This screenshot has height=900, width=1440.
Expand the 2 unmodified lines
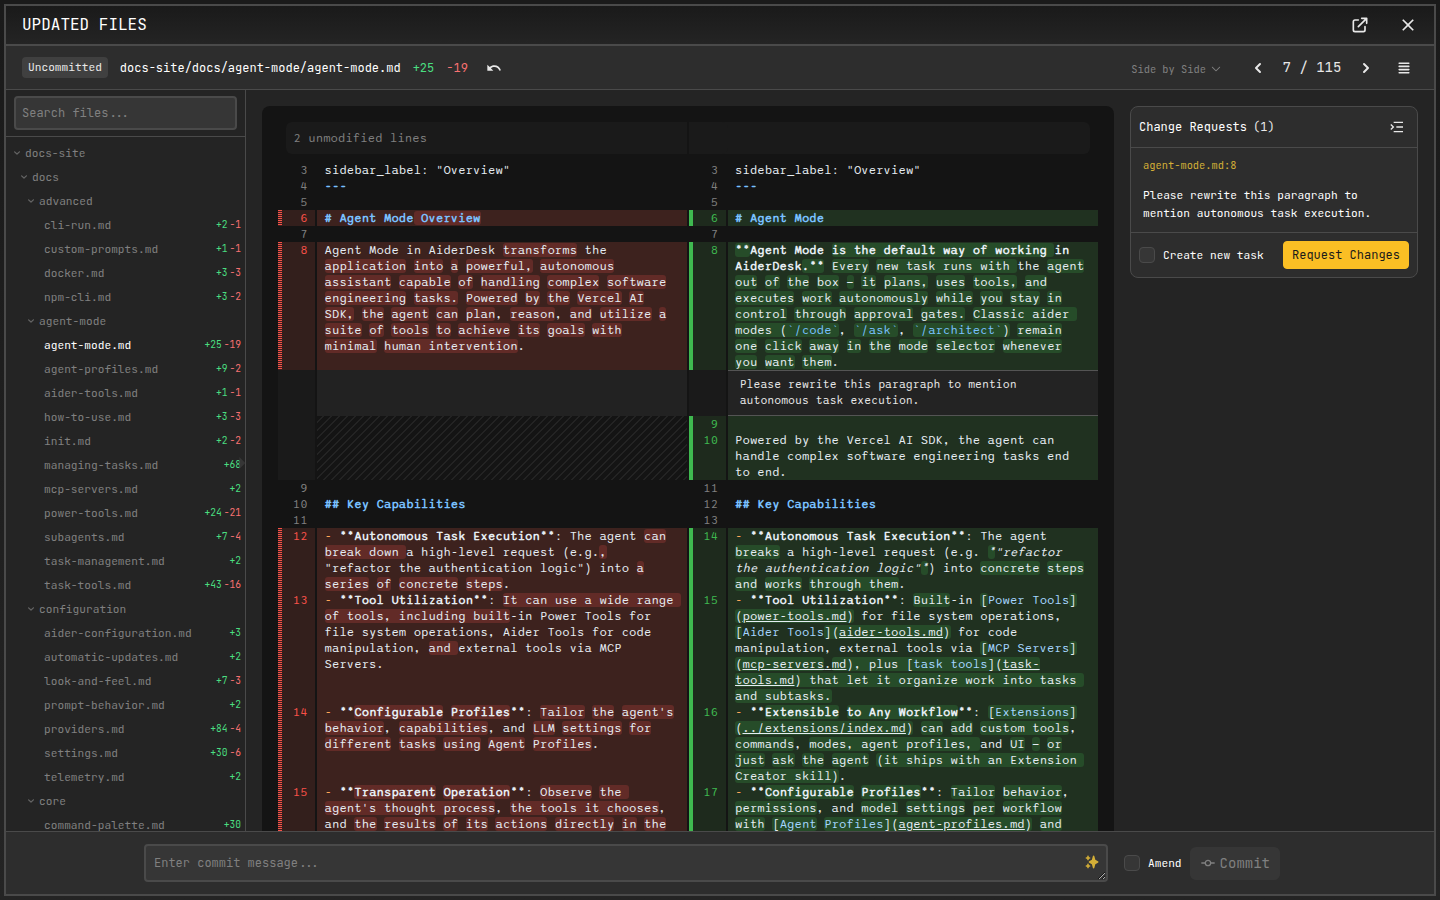688,138
